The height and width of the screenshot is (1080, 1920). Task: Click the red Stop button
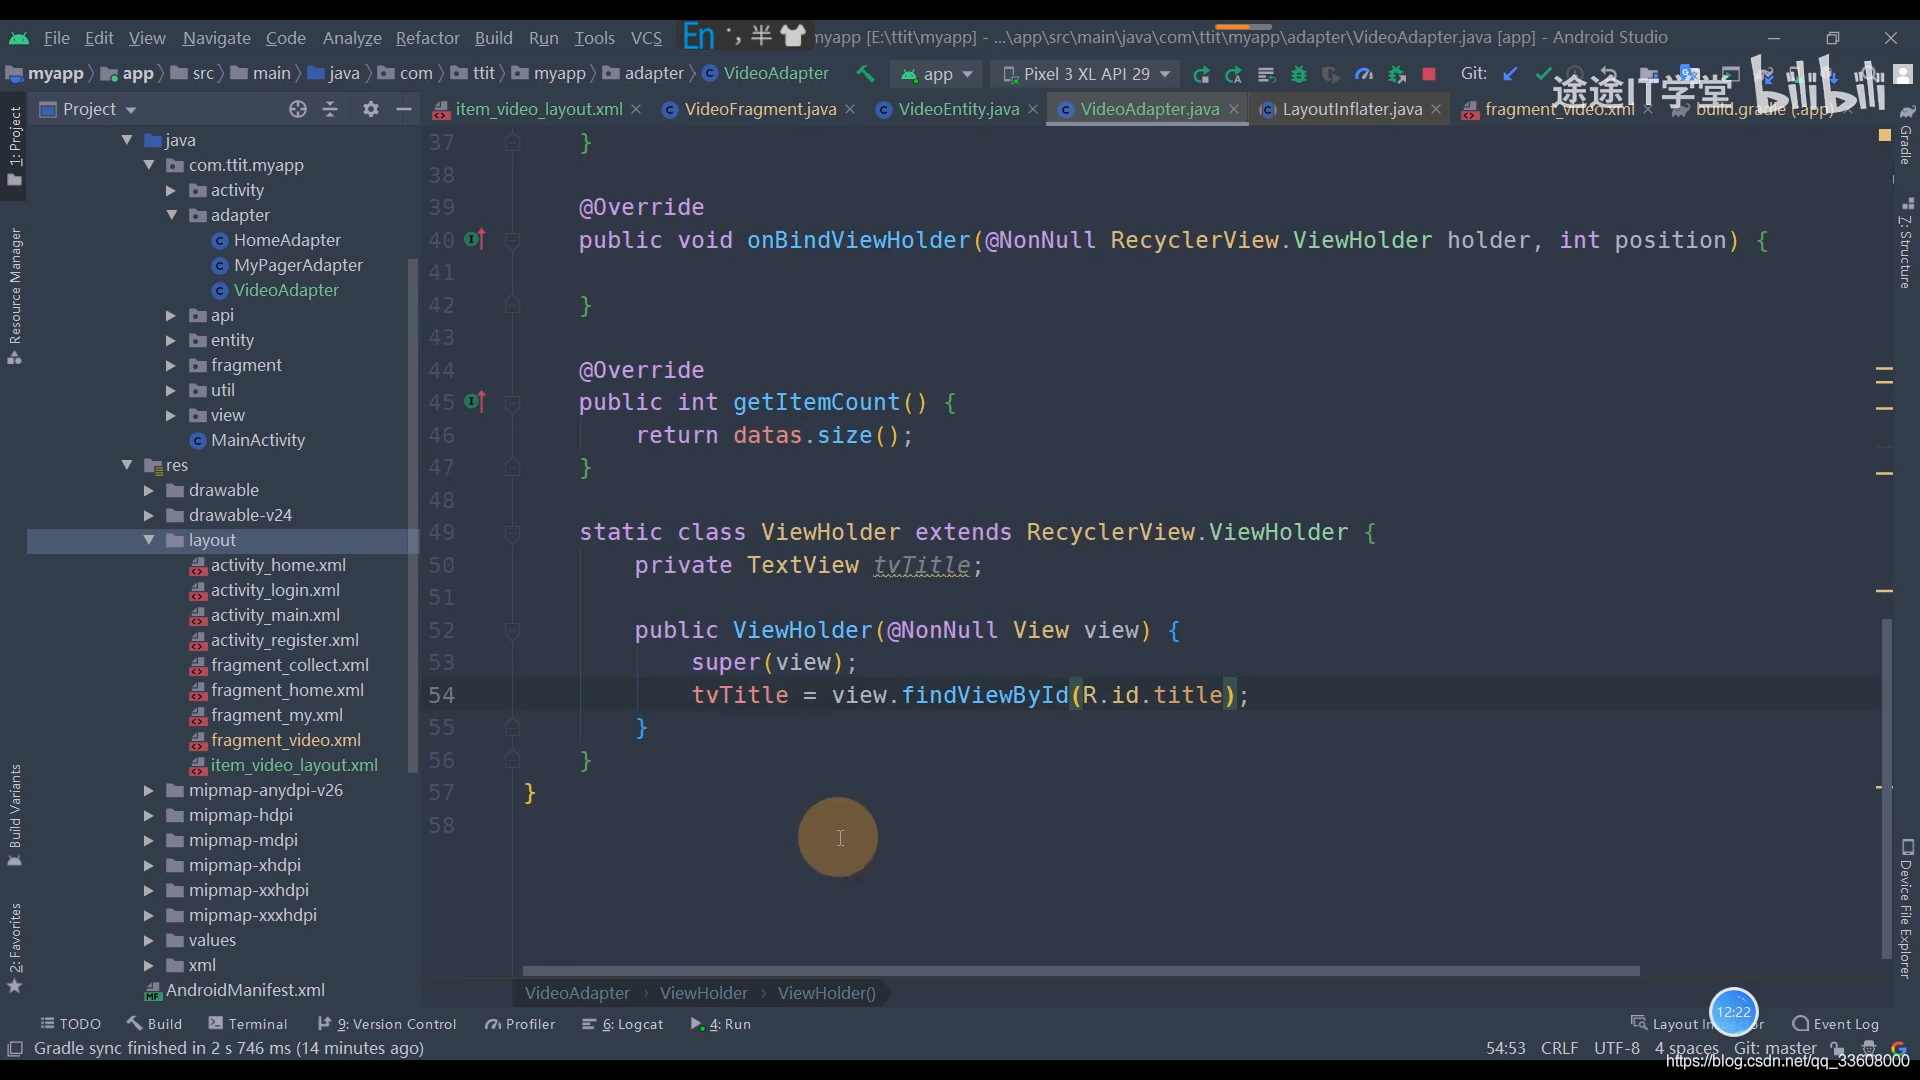1429,74
